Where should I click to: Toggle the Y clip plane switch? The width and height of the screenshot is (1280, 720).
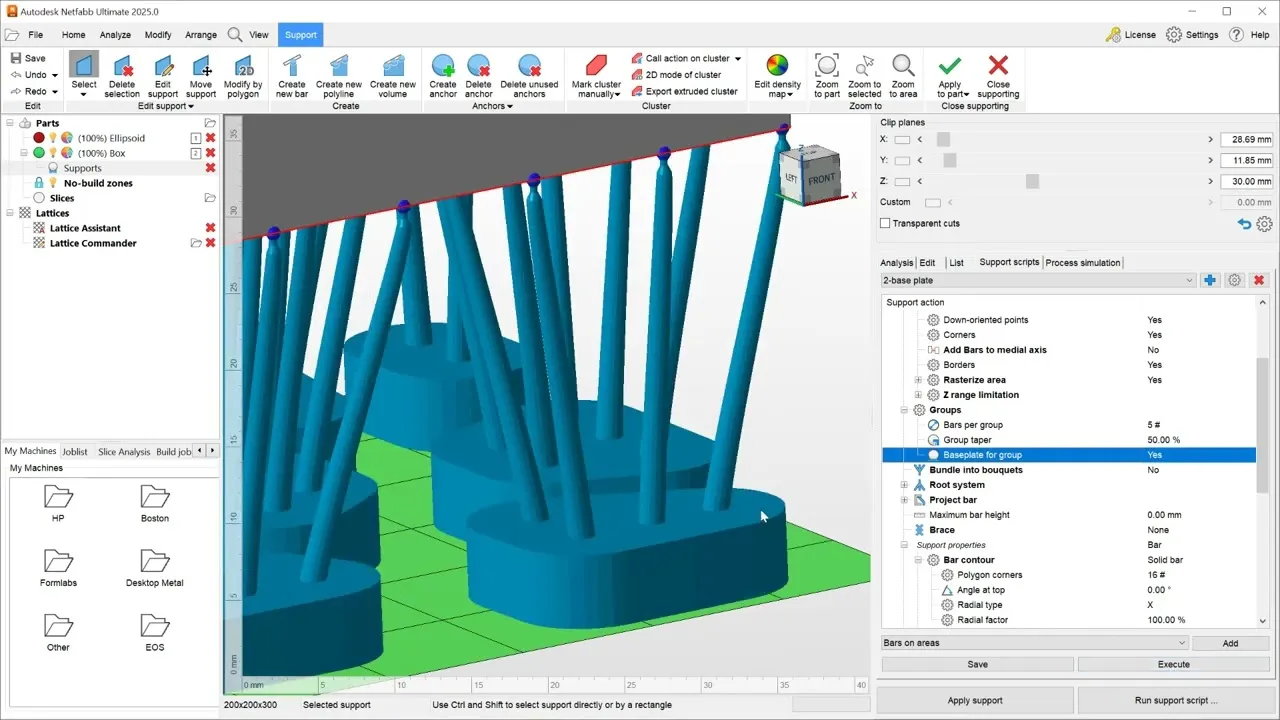(x=902, y=160)
